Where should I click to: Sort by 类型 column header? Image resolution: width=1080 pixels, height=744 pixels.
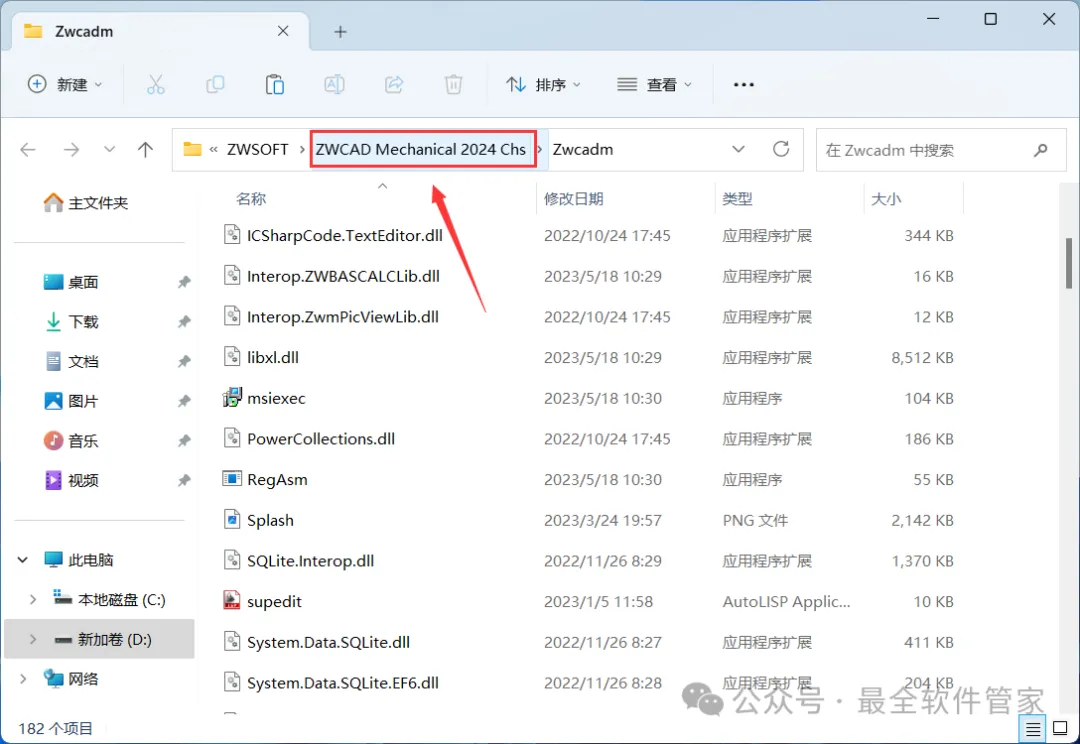737,199
